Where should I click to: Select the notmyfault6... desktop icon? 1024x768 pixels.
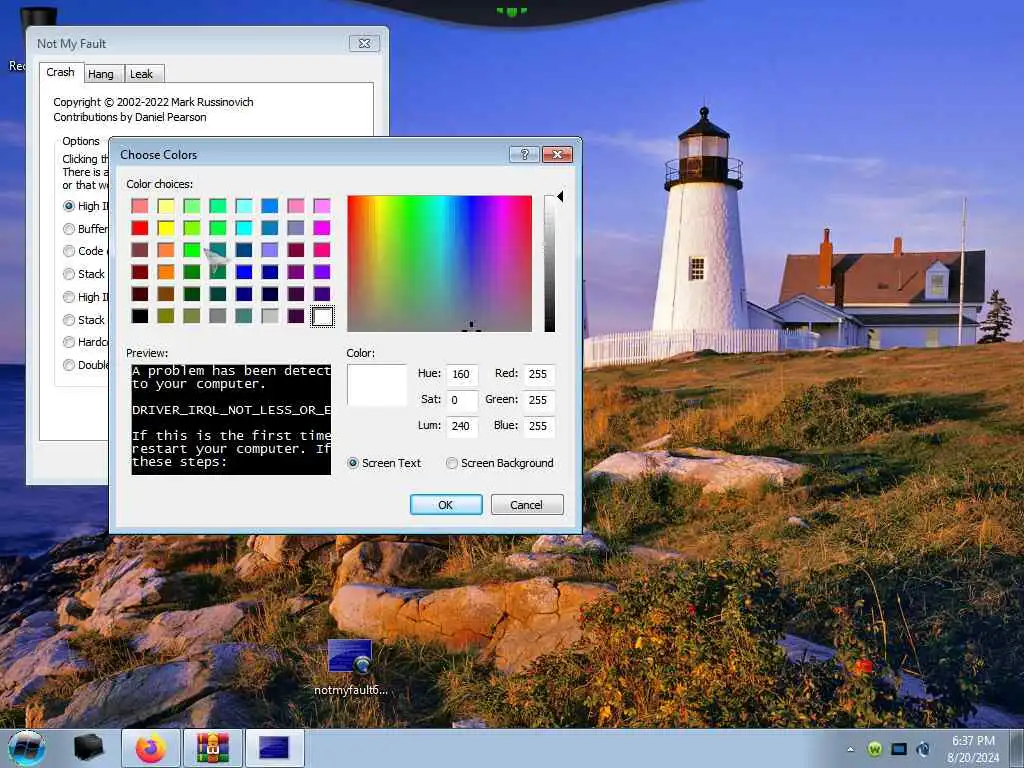coord(351,667)
